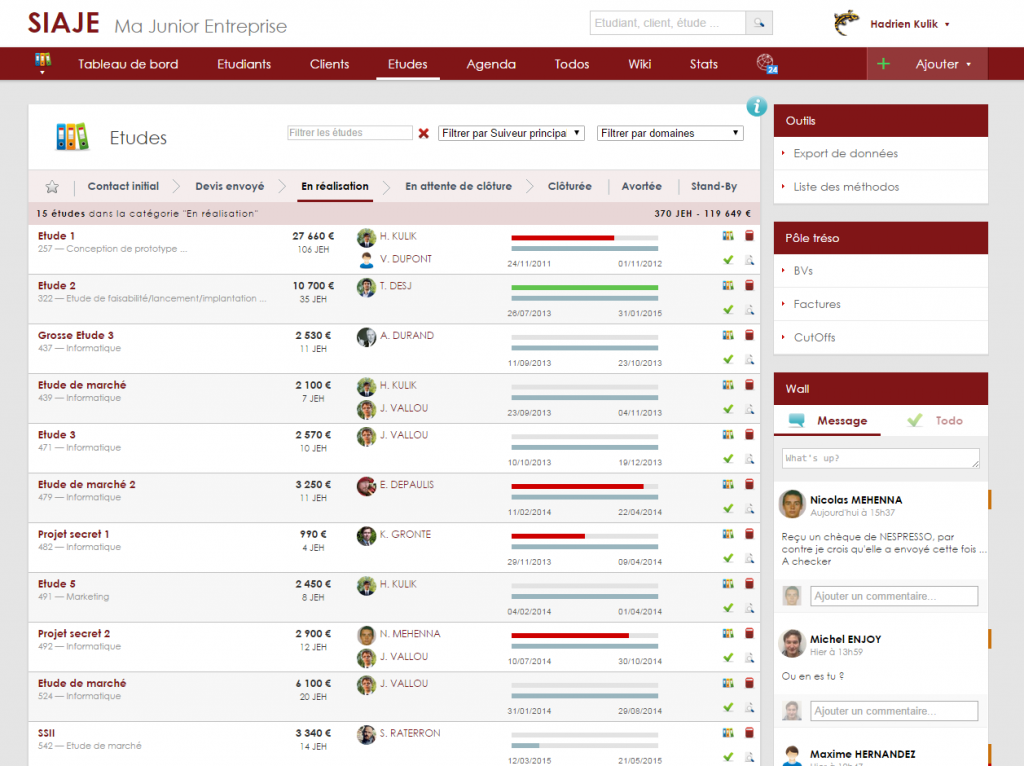Open document preview icon for Grosse Etude 3
The image size is (1024, 766).
click(747, 360)
